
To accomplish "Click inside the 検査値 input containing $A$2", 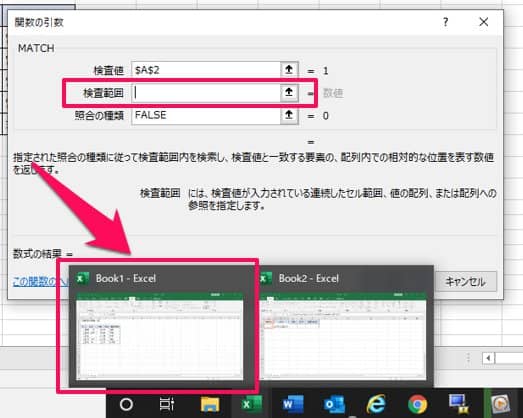I will [x=206, y=70].
